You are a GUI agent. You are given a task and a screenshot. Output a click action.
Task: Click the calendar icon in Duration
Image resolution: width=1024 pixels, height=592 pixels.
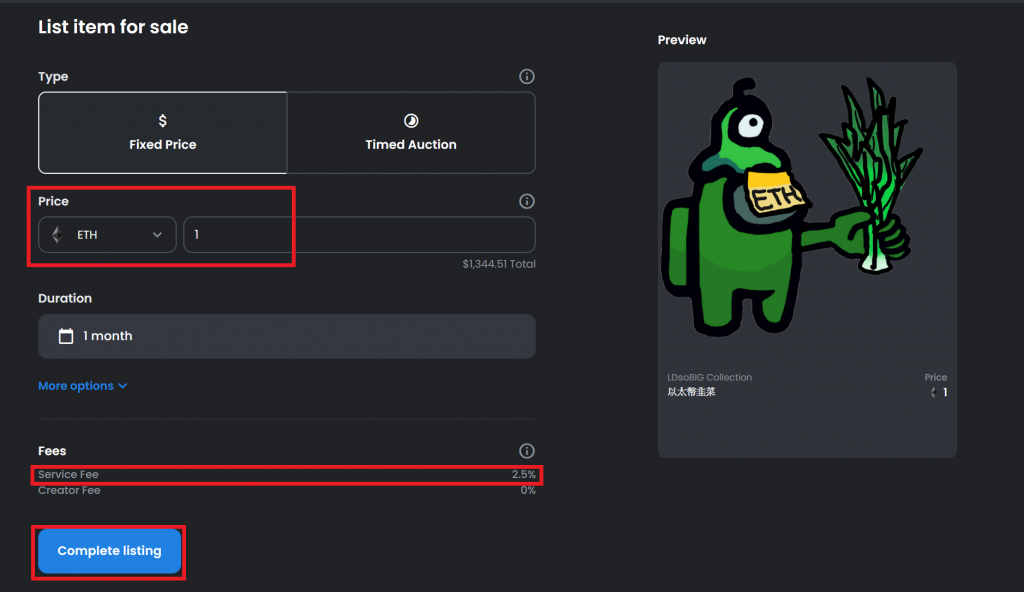pyautogui.click(x=66, y=336)
